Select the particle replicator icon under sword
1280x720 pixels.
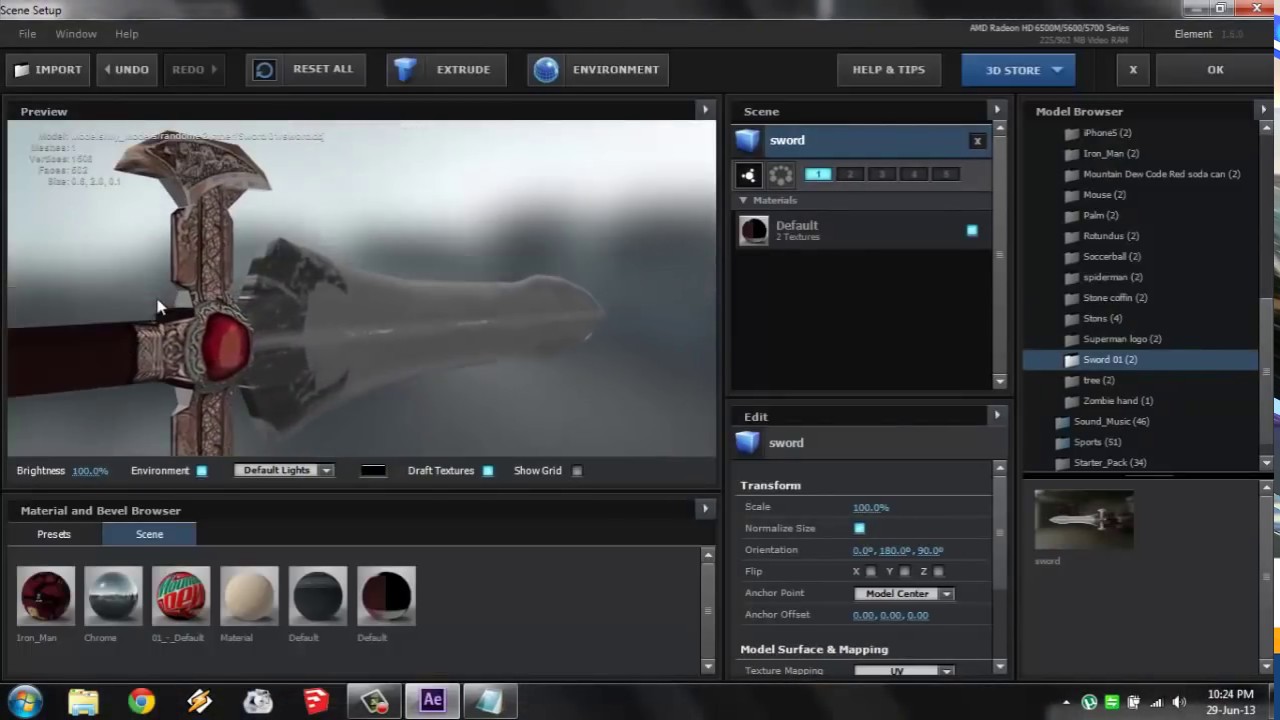click(x=748, y=175)
